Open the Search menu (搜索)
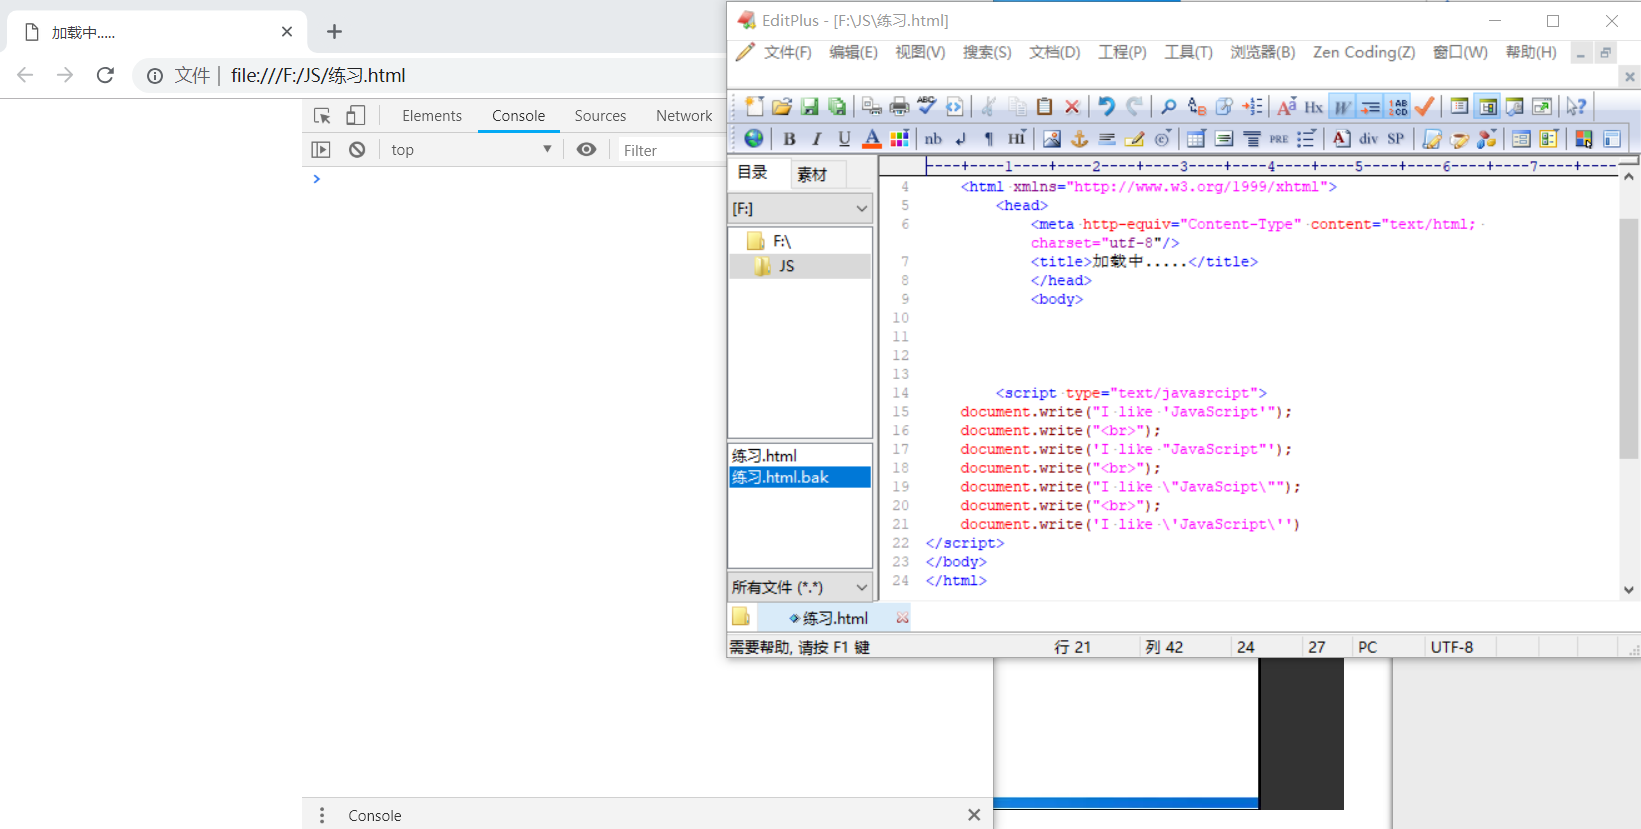This screenshot has height=829, width=1641. pos(987,52)
